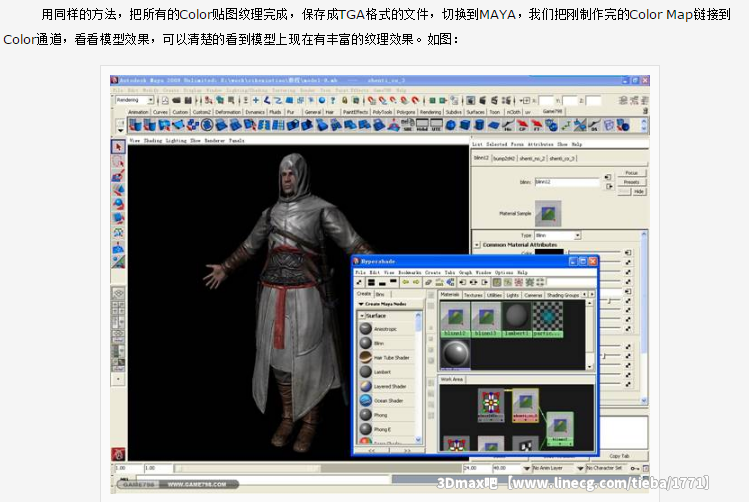
Task: Create a Phong E material node
Action: click(386, 429)
